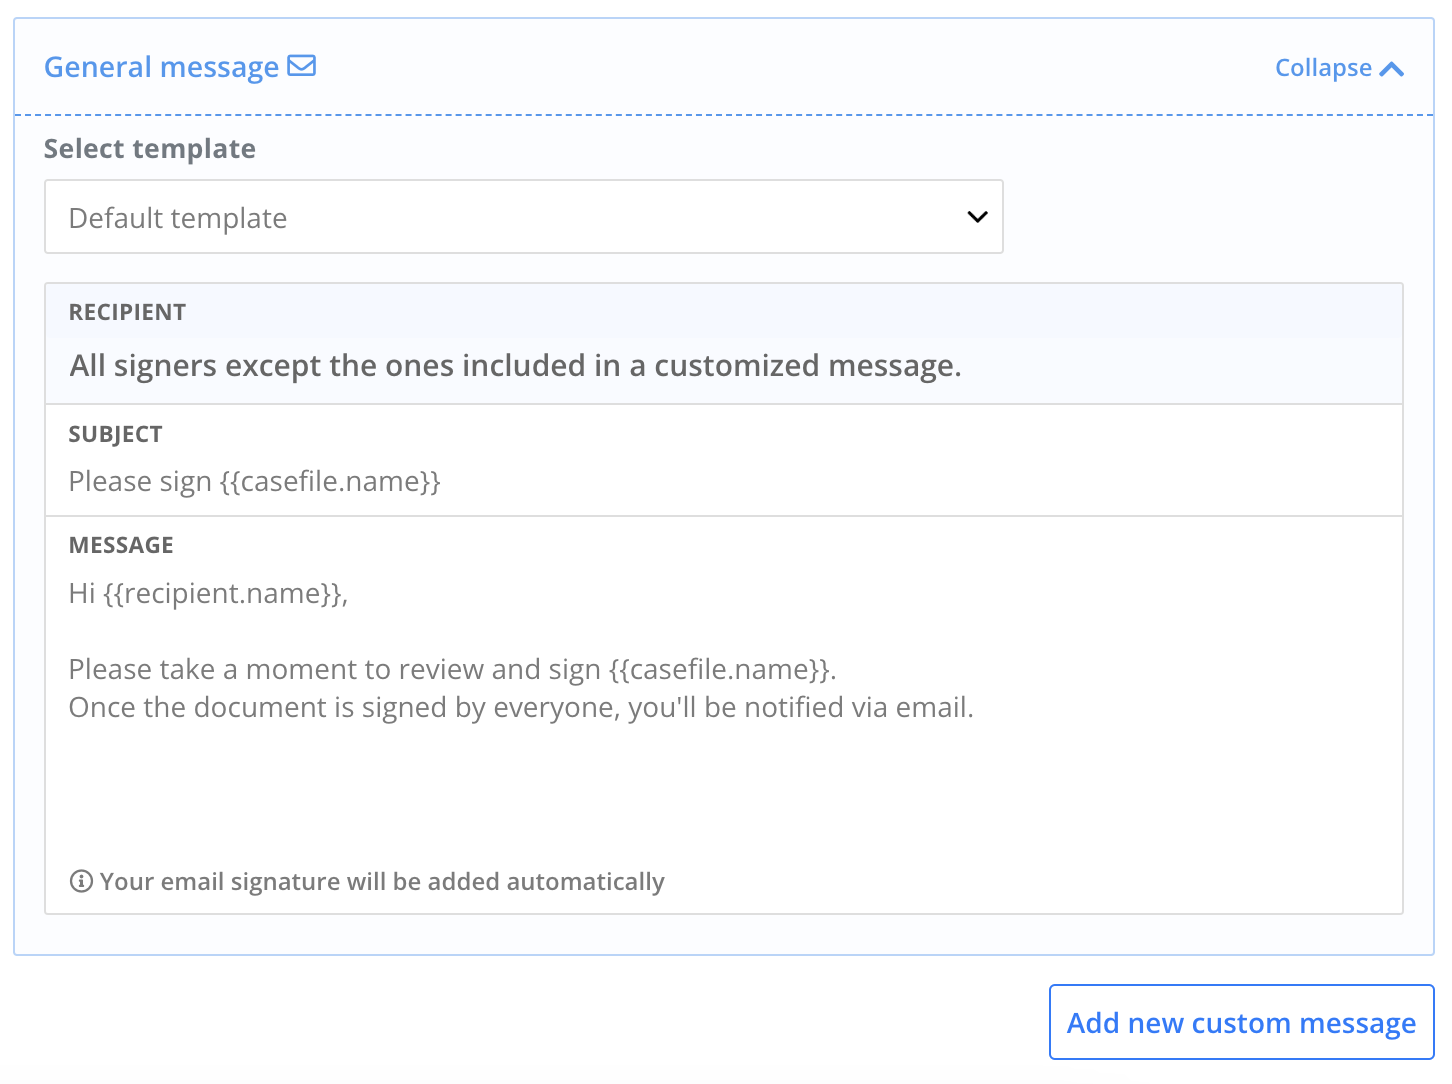Click the General message heading
Viewport: 1452px width, 1084px height.
[161, 67]
